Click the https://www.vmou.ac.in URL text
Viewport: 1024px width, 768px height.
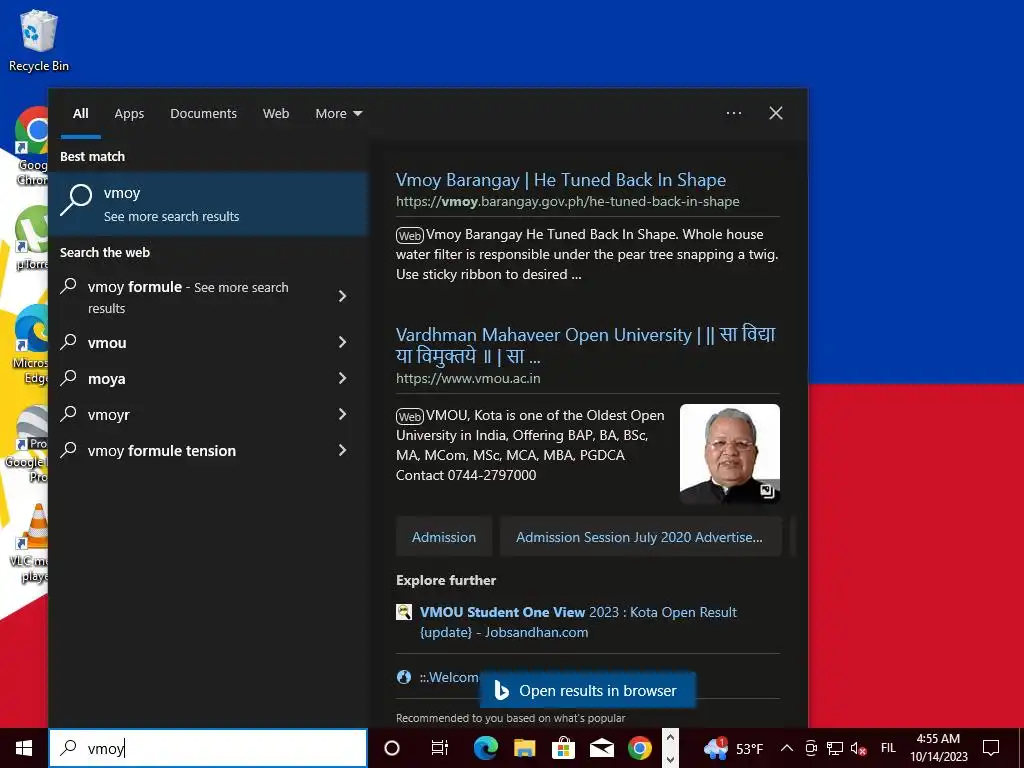(468, 378)
